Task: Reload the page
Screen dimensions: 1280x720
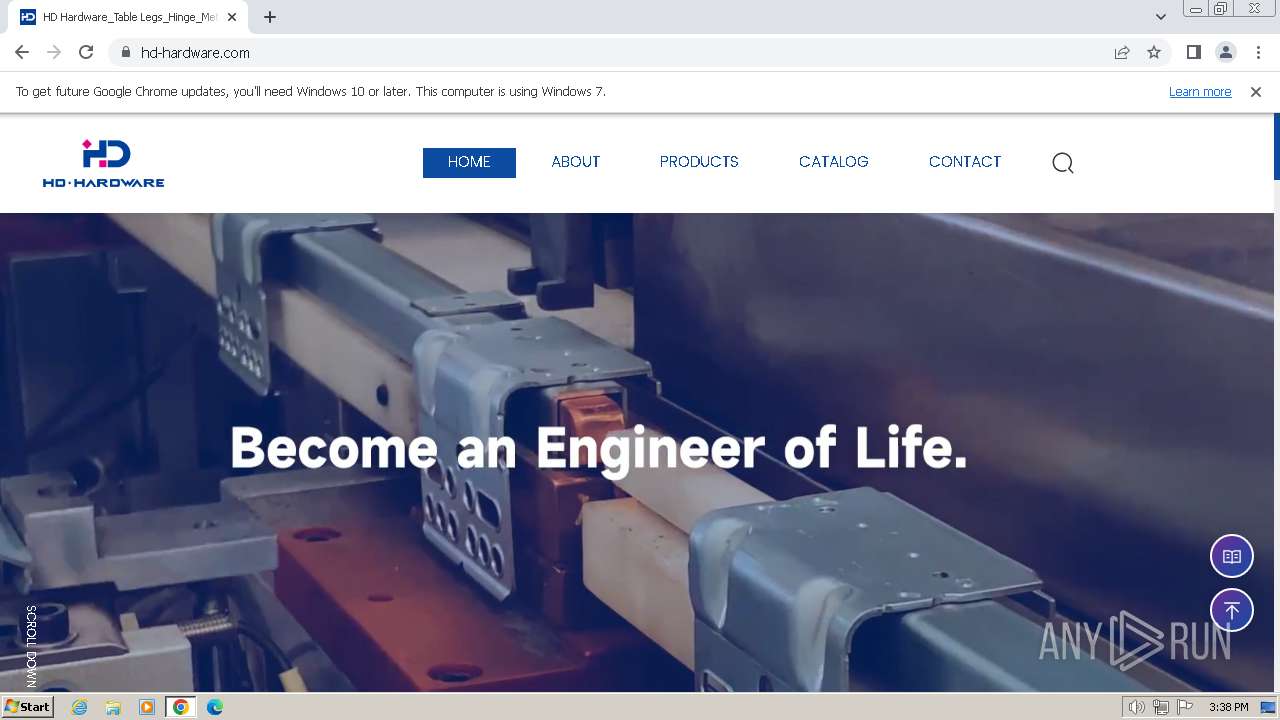Action: pyautogui.click(x=86, y=52)
